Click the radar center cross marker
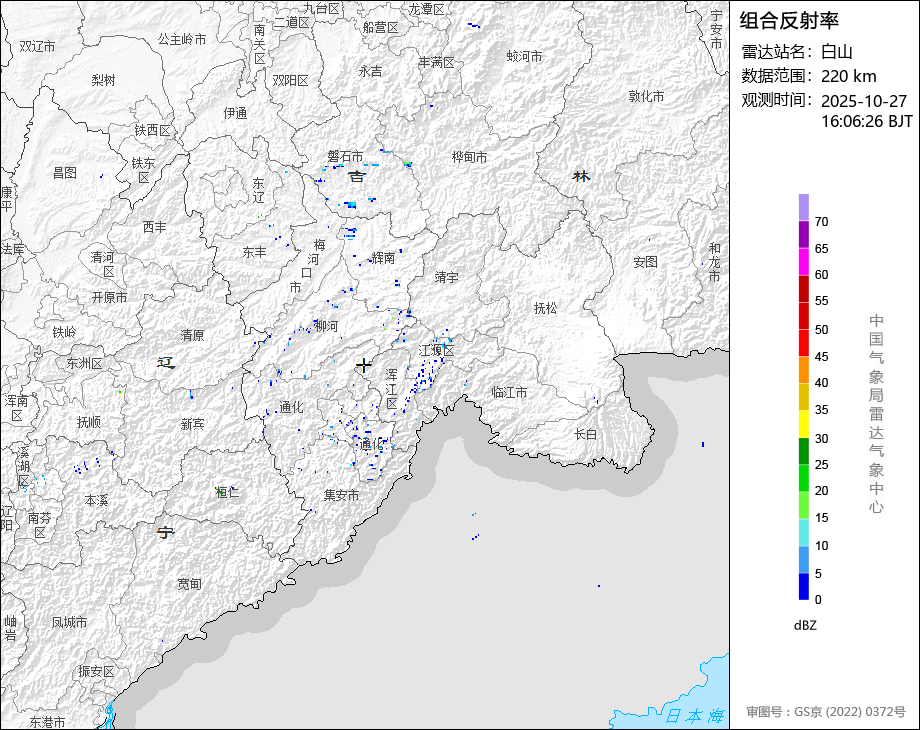This screenshot has width=920, height=730. point(364,366)
